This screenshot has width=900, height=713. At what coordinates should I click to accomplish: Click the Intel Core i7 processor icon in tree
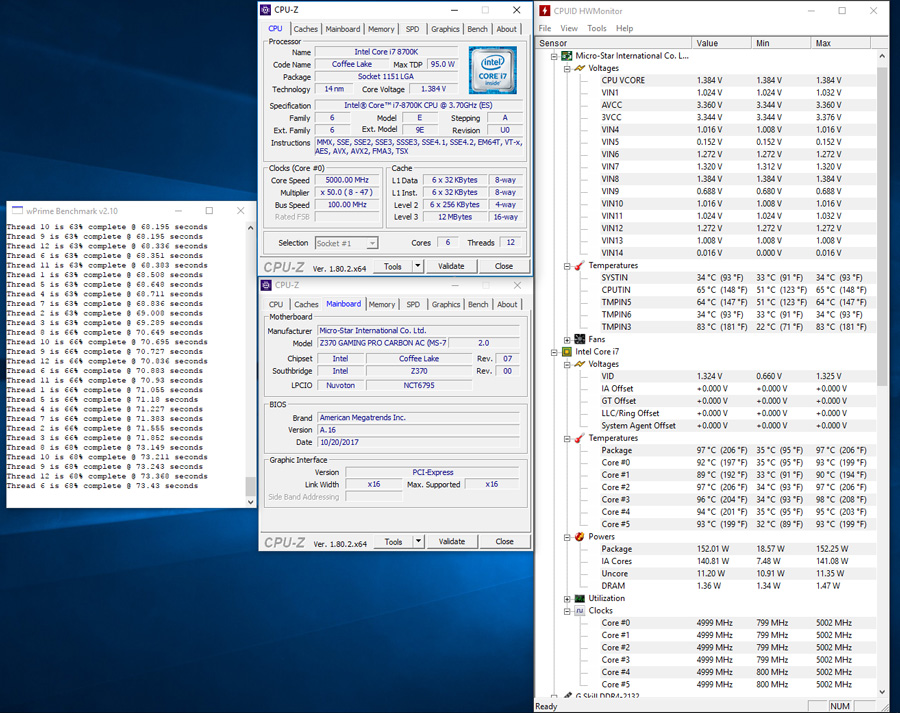tap(566, 352)
